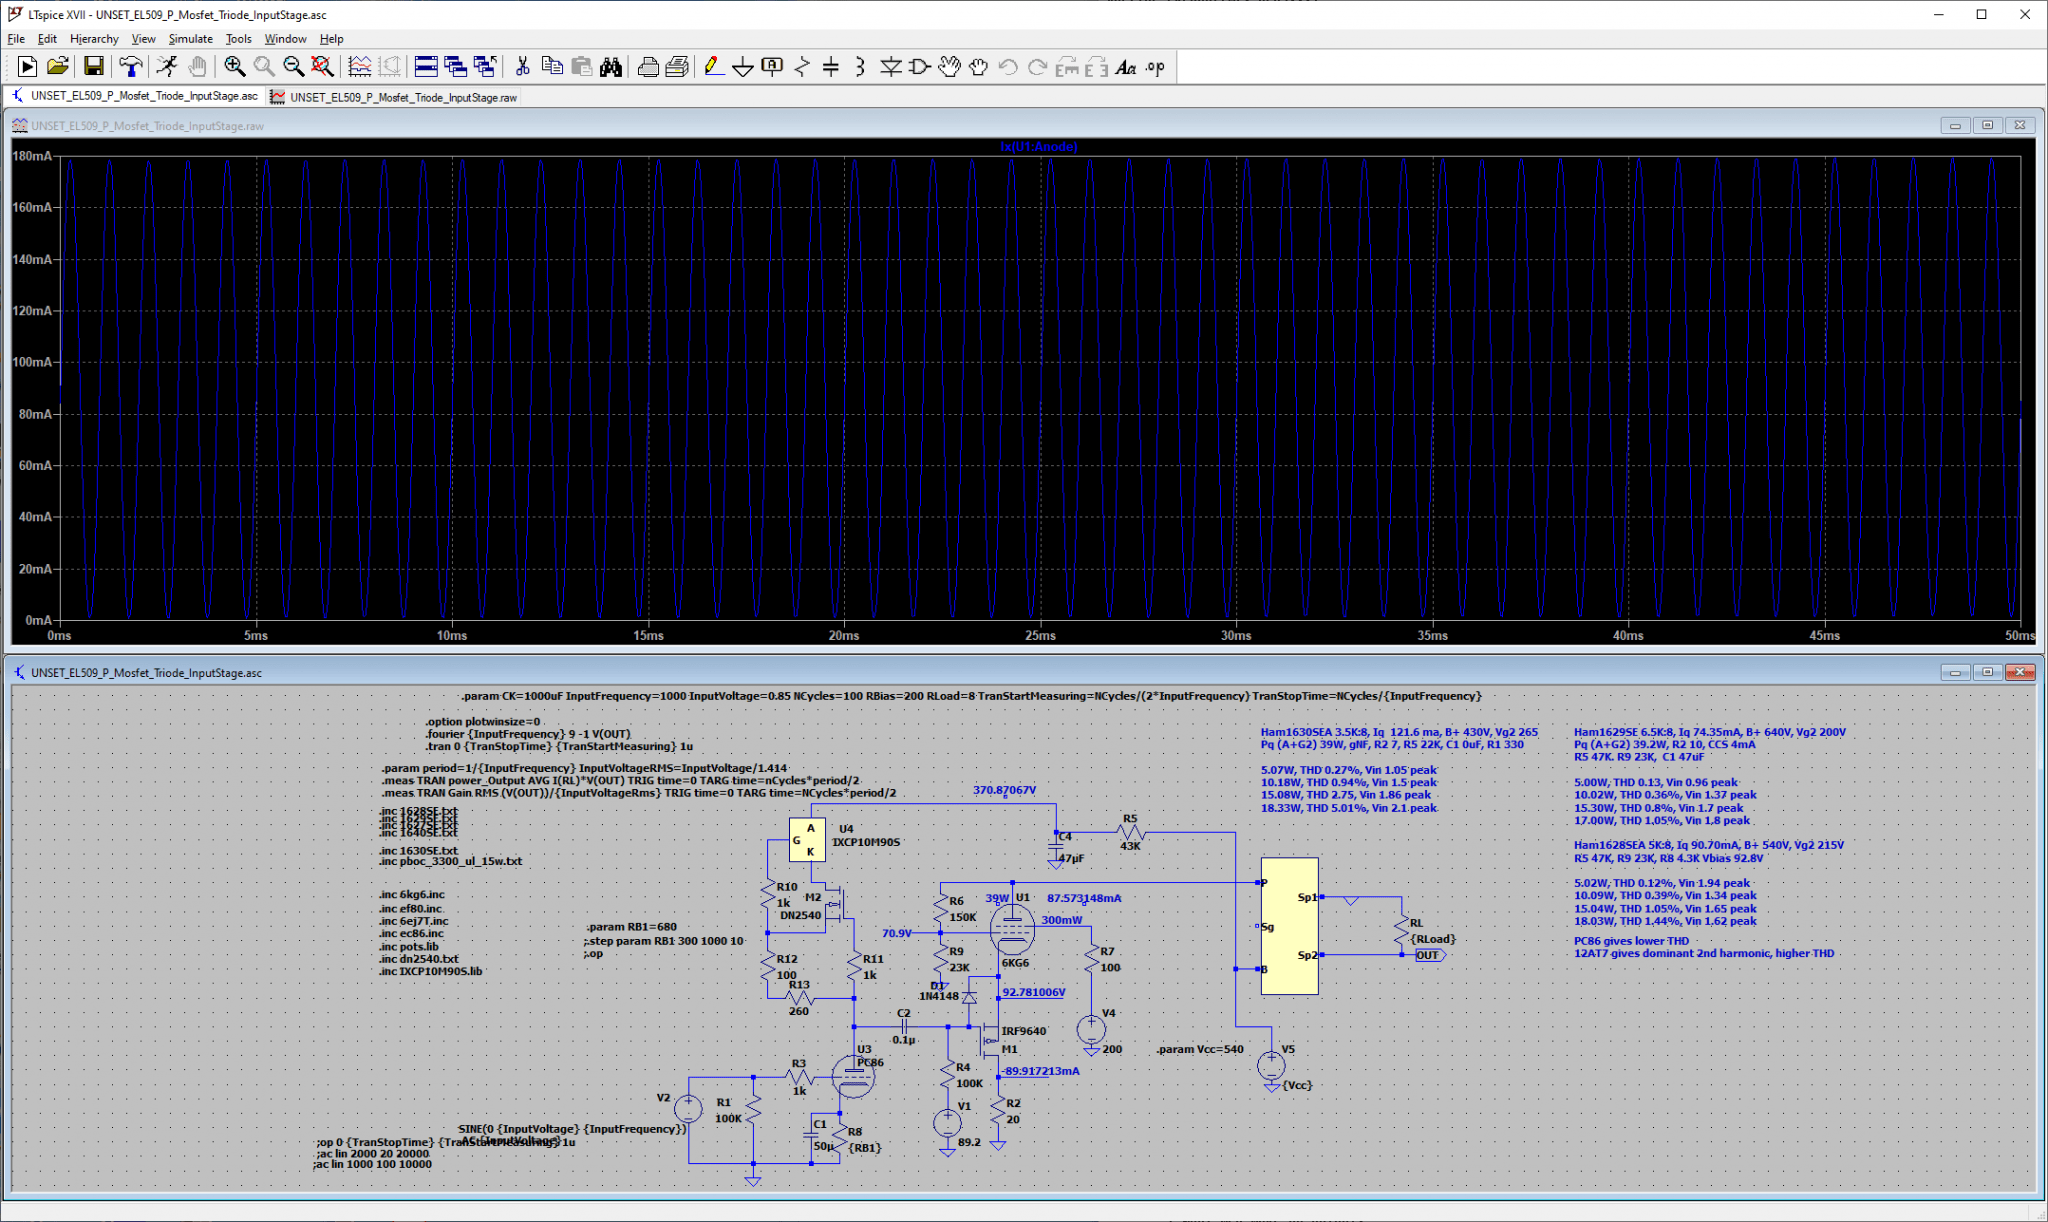Minimize the schematic .asc window

coord(1955,672)
